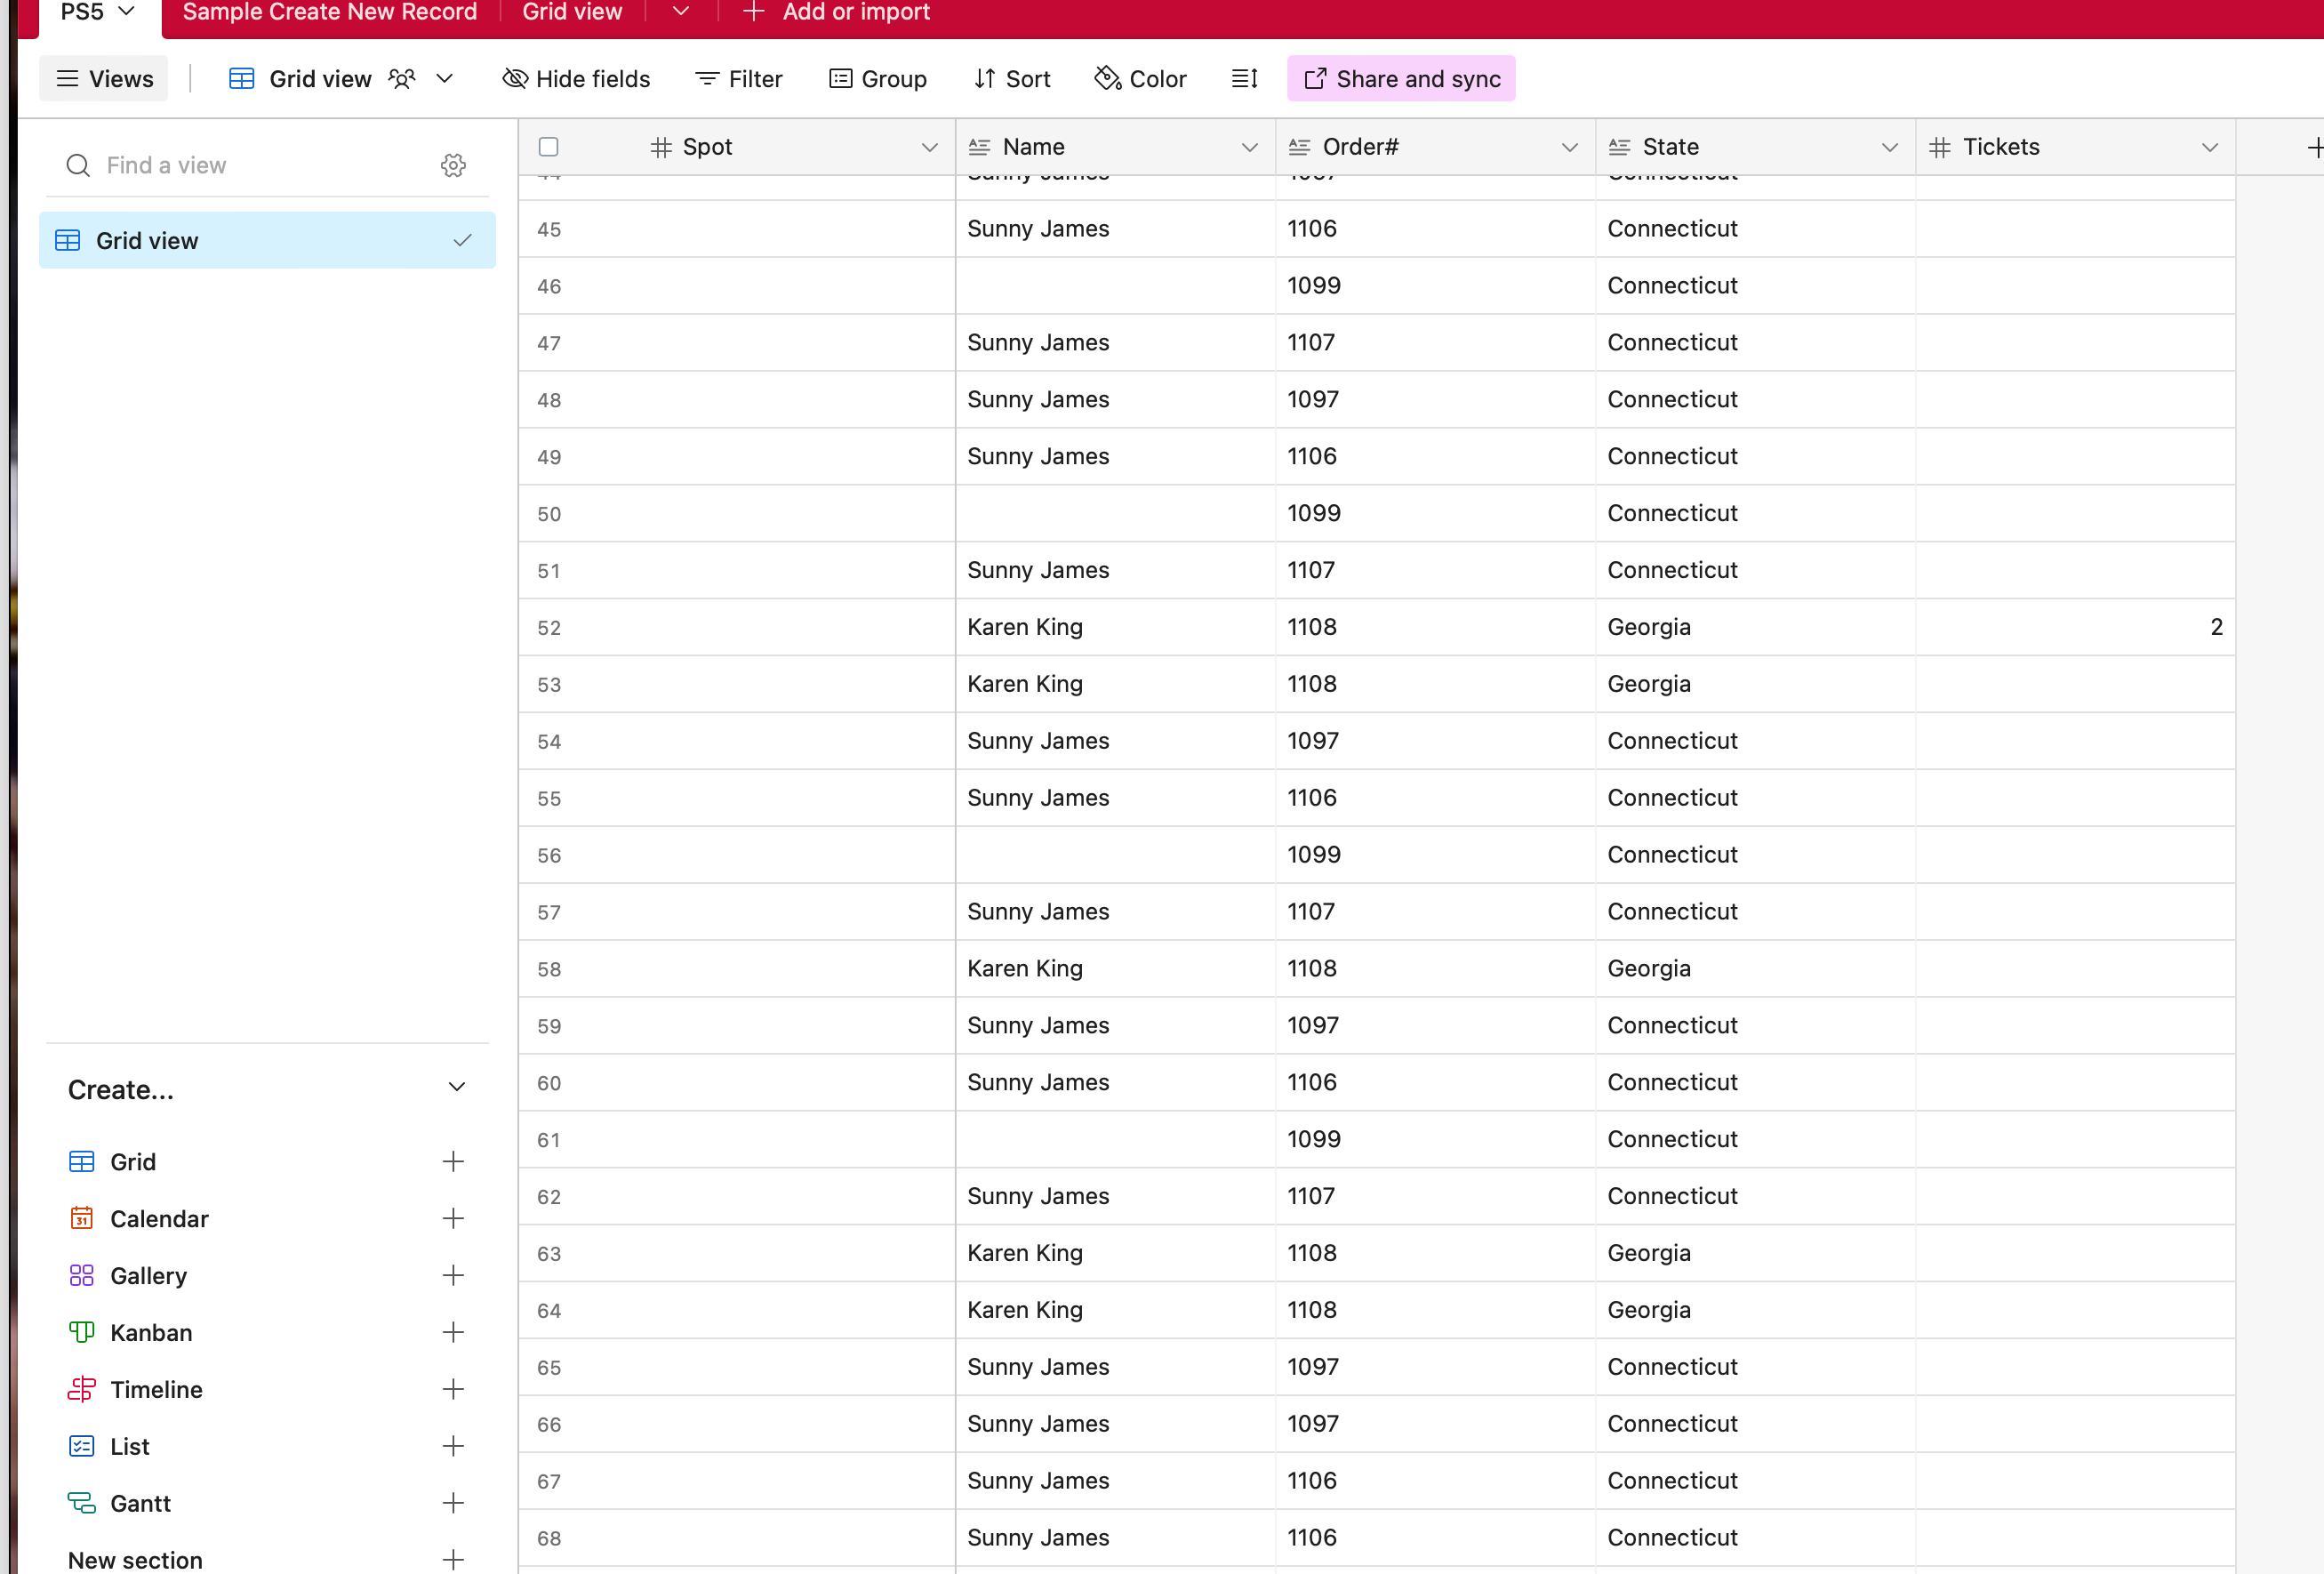Select the empty Name cell in row 56
Viewport: 2324px width, 1574px height.
(x=1115, y=855)
